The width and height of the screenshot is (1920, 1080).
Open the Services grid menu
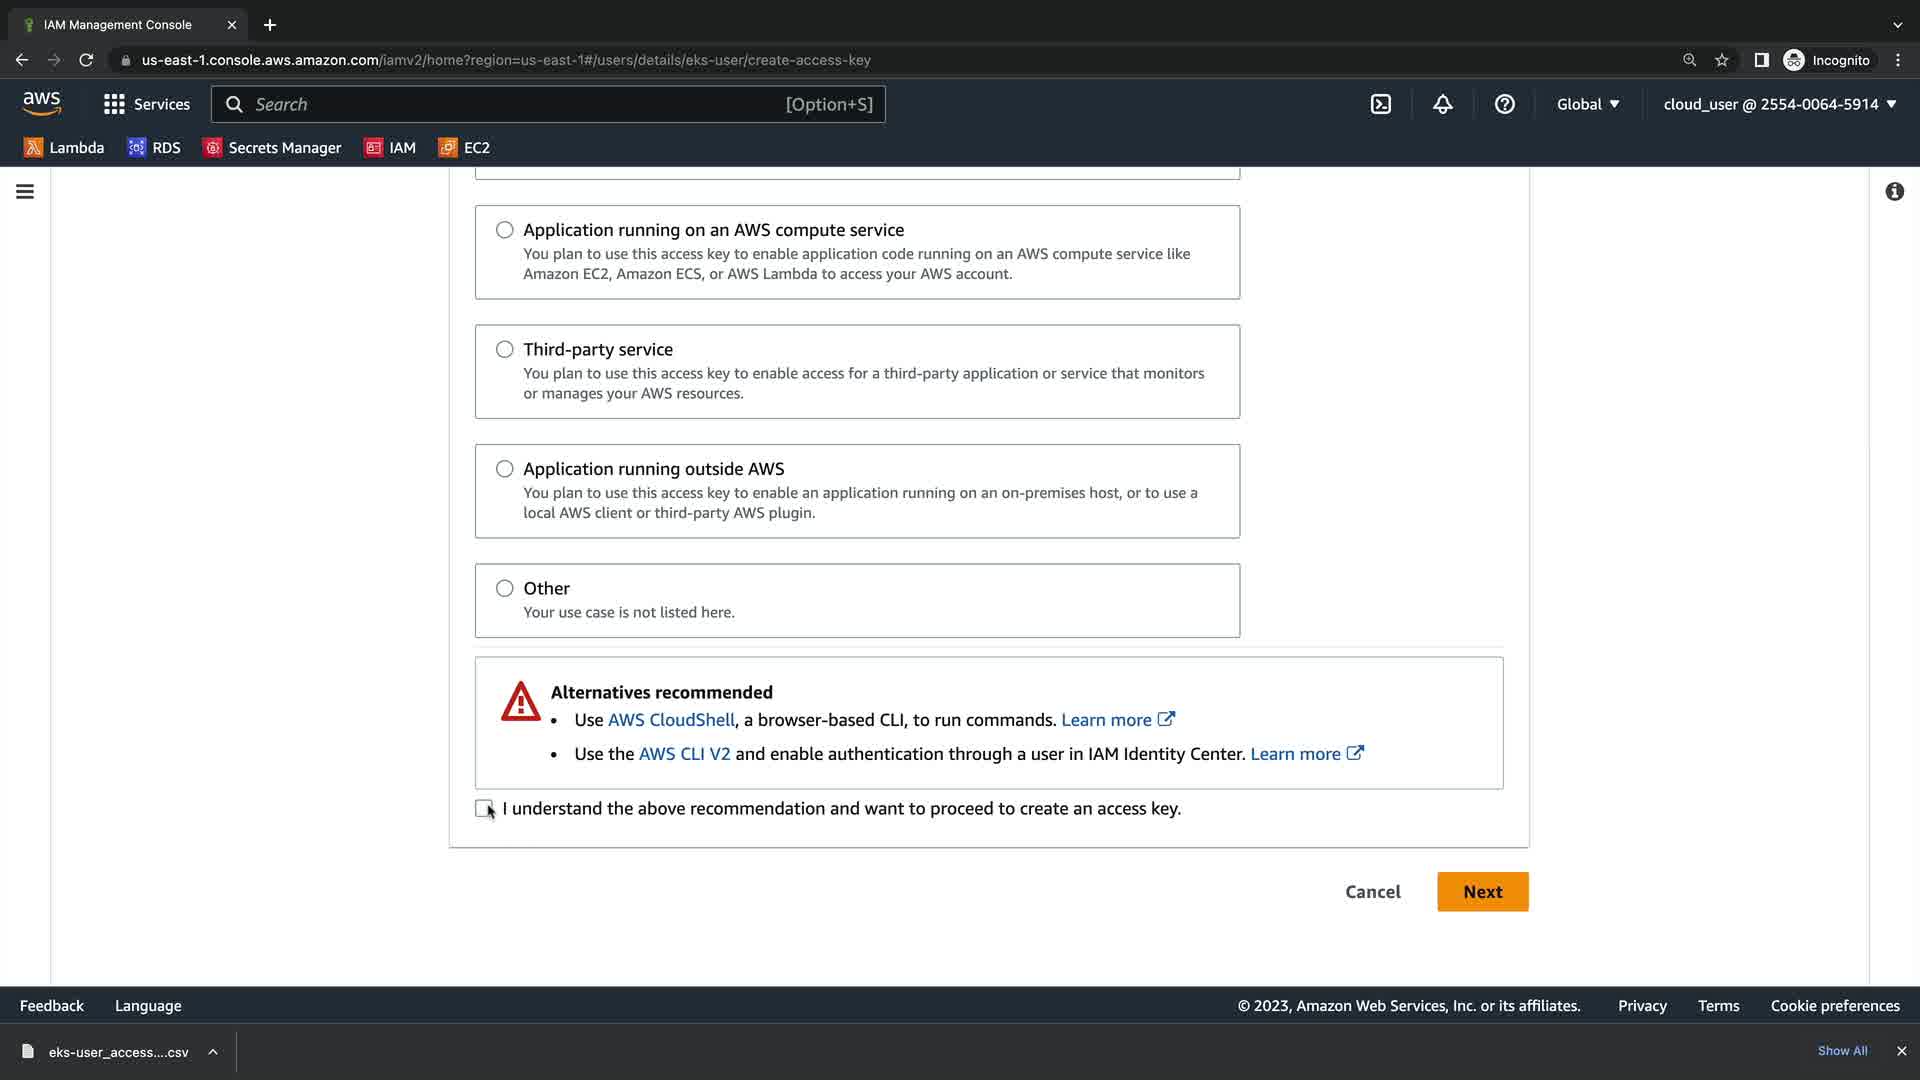click(x=146, y=104)
